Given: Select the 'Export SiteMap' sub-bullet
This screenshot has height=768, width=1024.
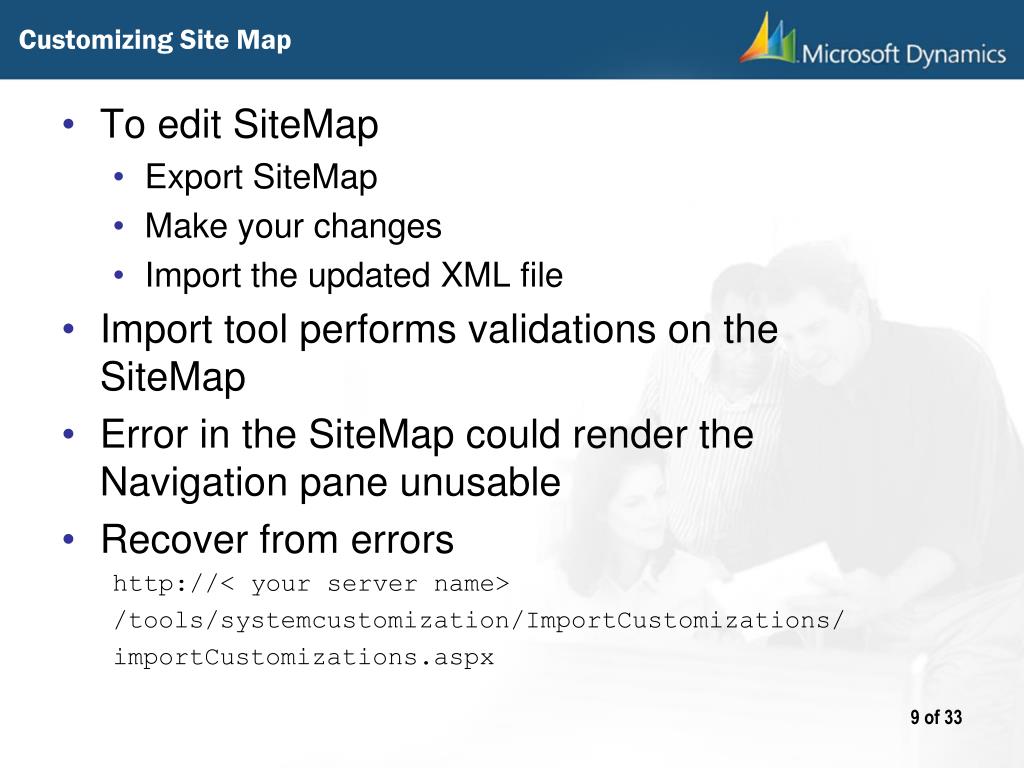Looking at the screenshot, I should 261,176.
